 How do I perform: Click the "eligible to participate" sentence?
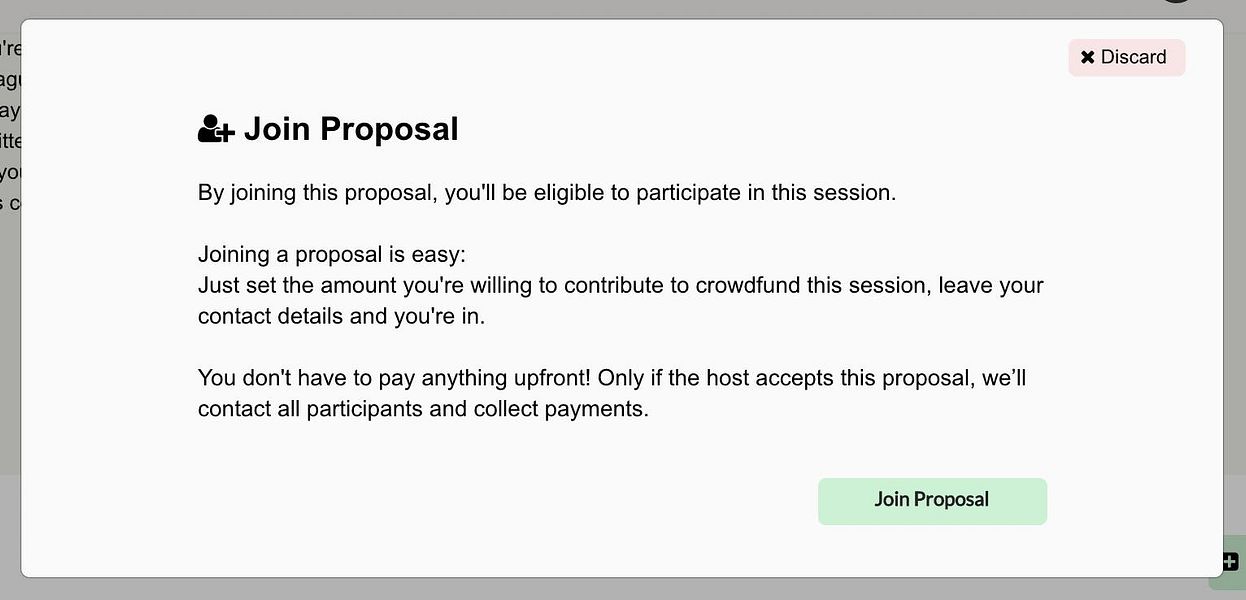click(x=546, y=192)
